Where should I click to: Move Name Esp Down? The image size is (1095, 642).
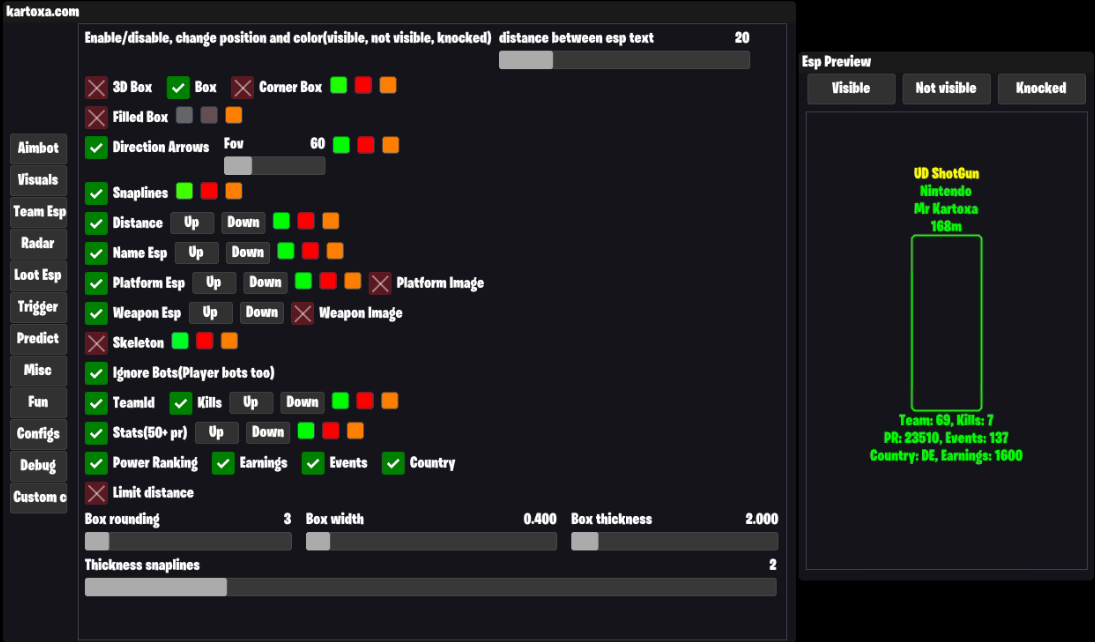[248, 252]
